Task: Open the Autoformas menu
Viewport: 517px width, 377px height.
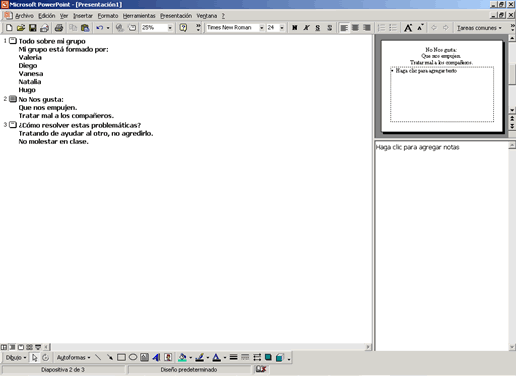Action: tap(73, 358)
